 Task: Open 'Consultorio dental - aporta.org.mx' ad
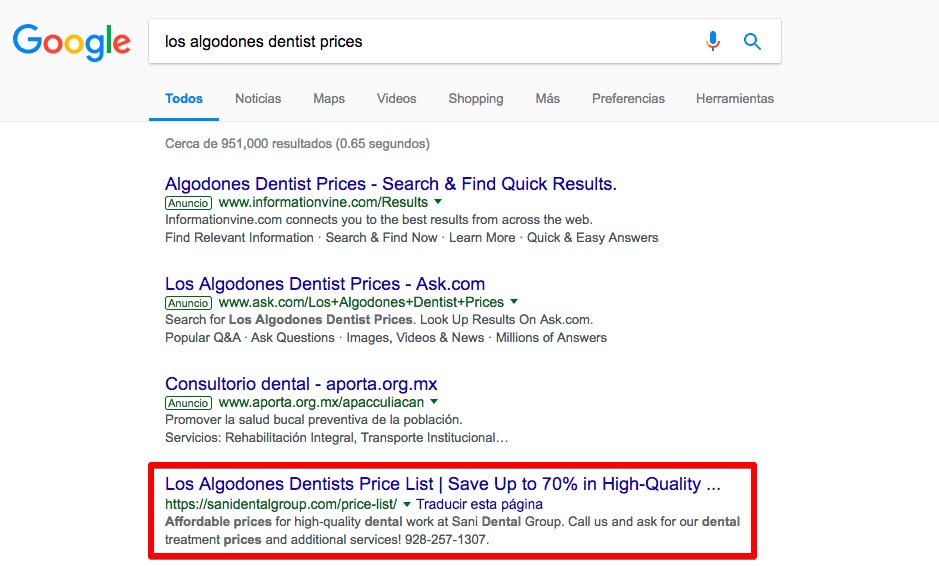point(301,384)
